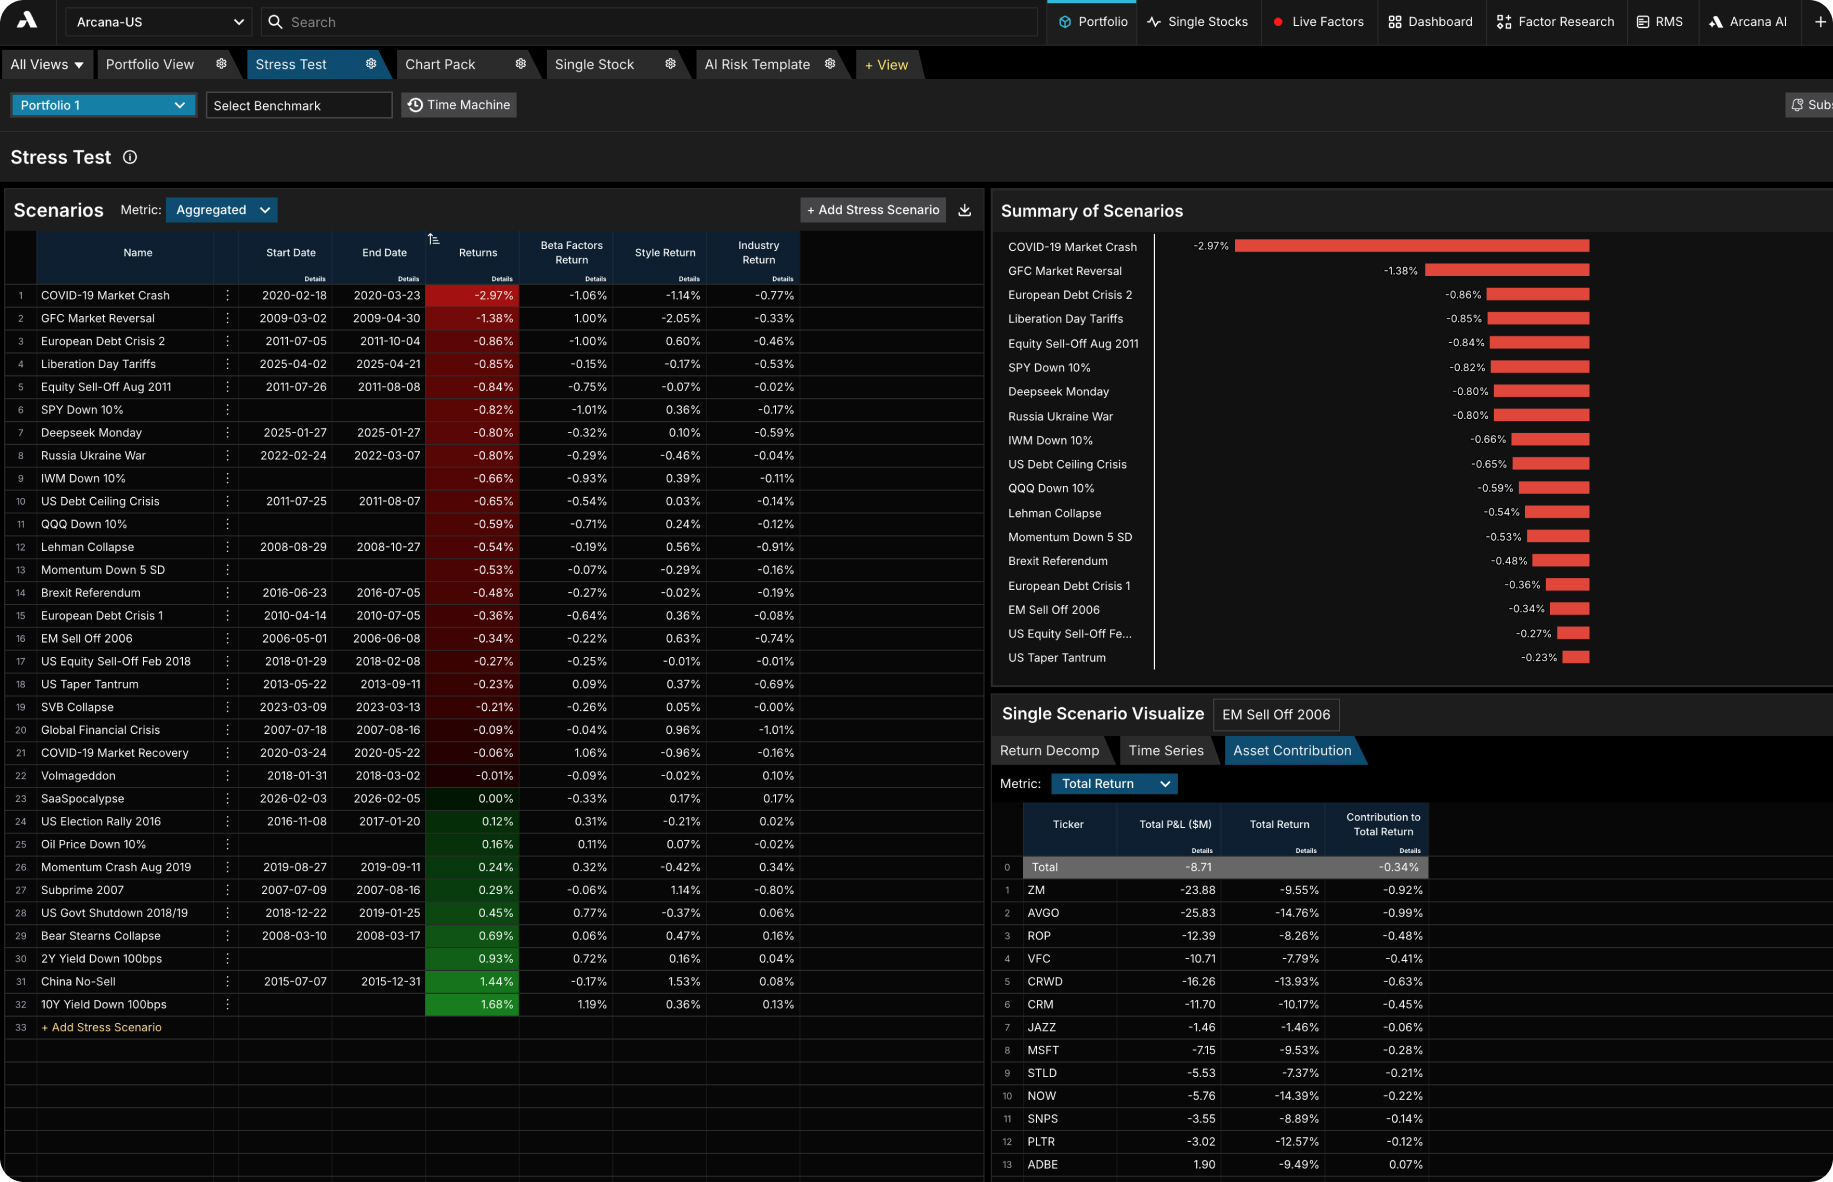Switch to the Time Series tab
Image resolution: width=1833 pixels, height=1182 pixels.
(1166, 751)
